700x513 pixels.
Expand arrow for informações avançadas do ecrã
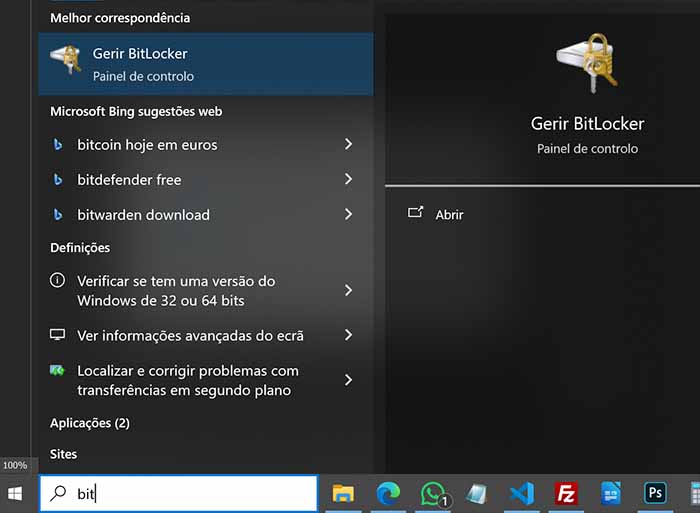pos(348,335)
